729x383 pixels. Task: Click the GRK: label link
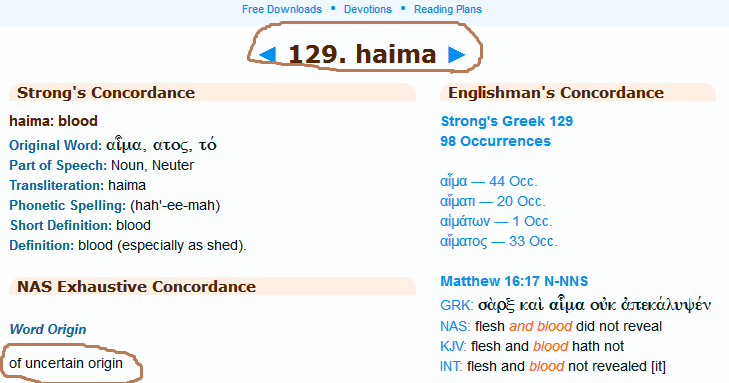point(457,305)
